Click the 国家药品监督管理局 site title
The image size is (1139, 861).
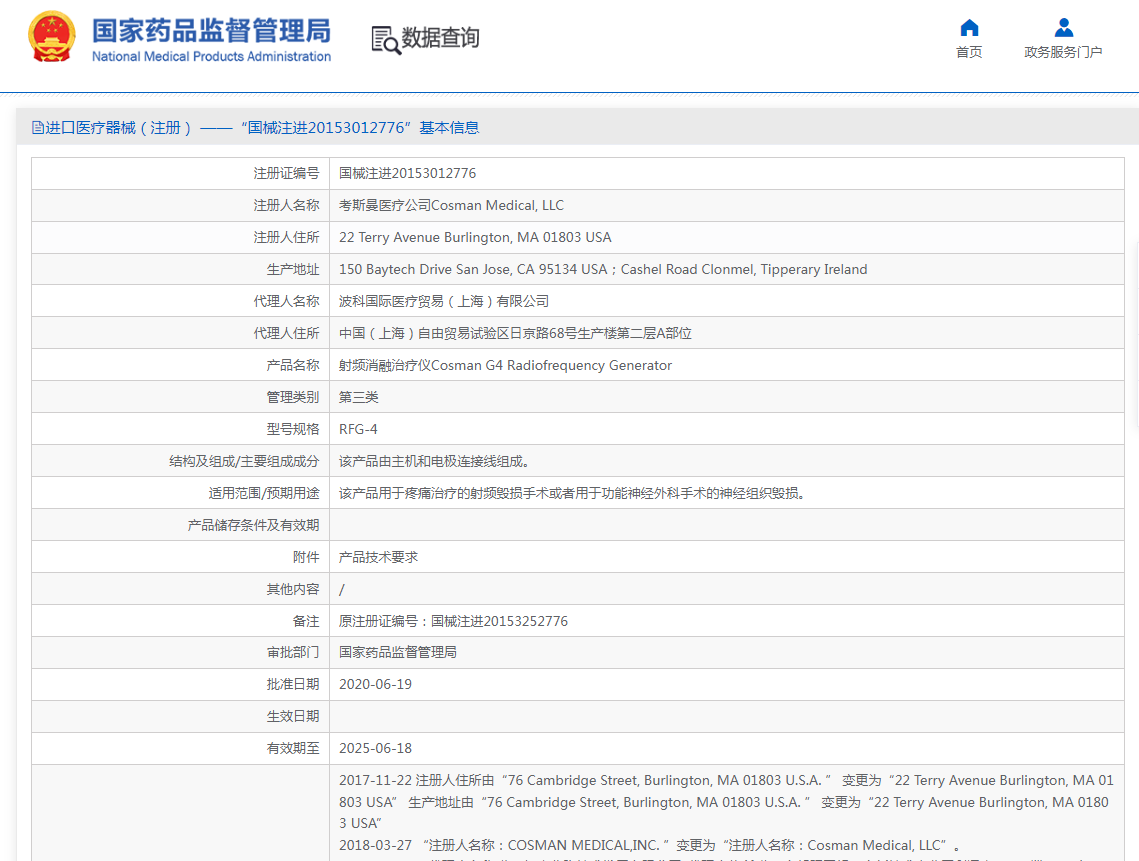pyautogui.click(x=211, y=31)
